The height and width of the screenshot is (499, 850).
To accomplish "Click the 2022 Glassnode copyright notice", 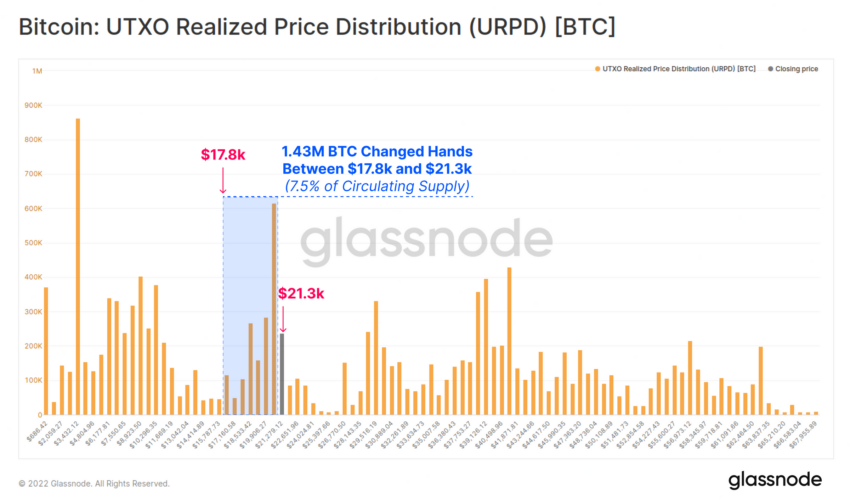I will (x=94, y=483).
